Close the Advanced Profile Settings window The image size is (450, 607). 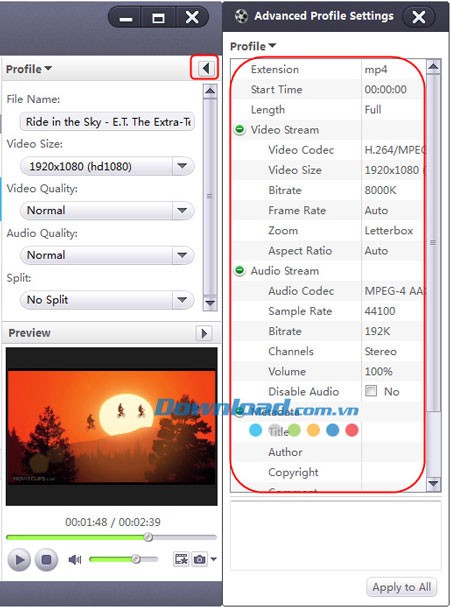[x=418, y=17]
